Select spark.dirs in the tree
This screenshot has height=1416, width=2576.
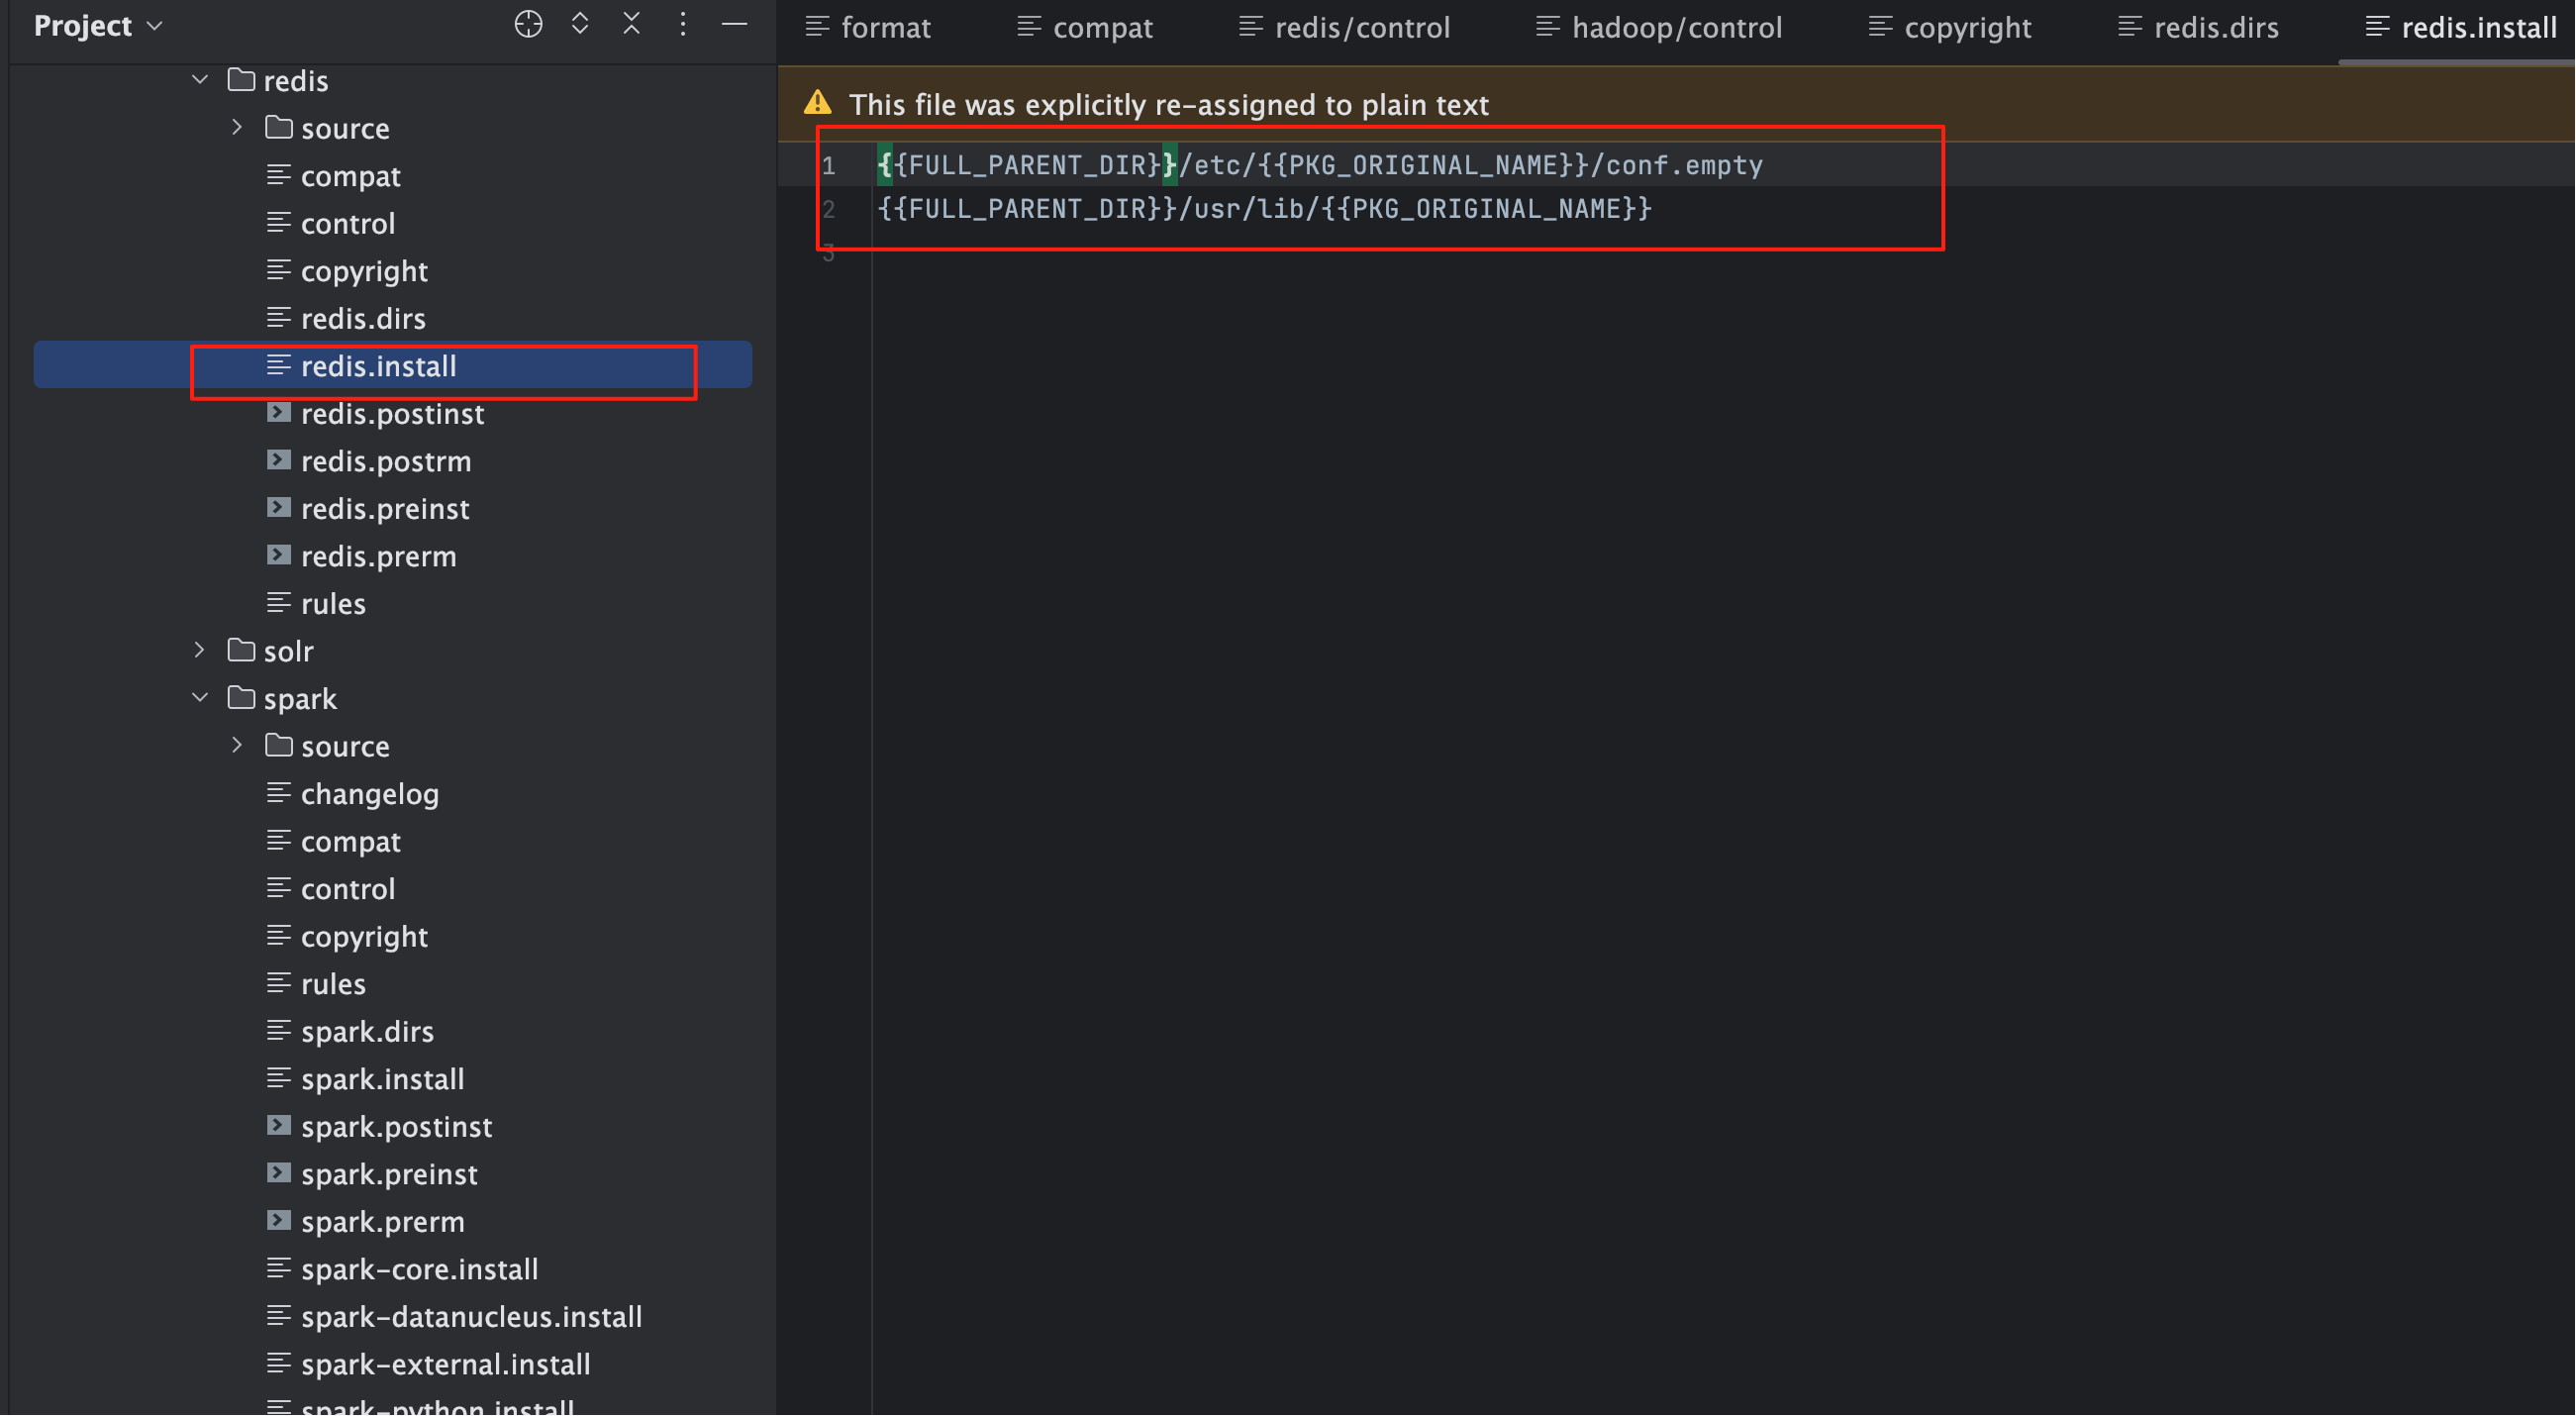coord(367,1031)
